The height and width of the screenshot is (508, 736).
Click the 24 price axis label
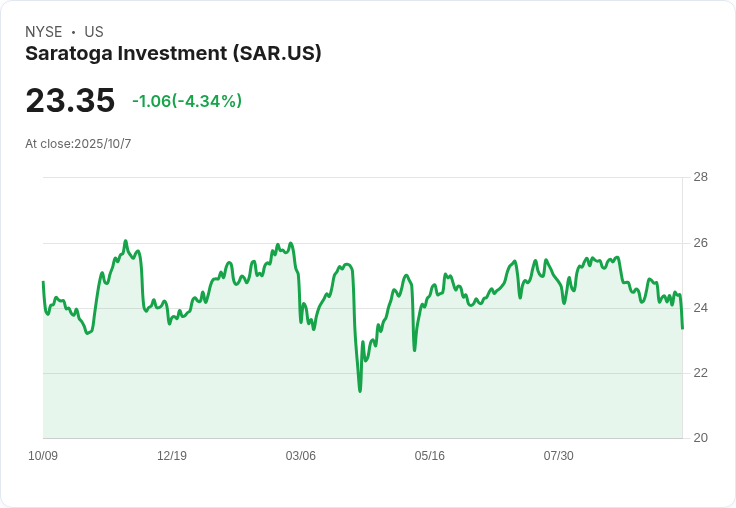701,308
